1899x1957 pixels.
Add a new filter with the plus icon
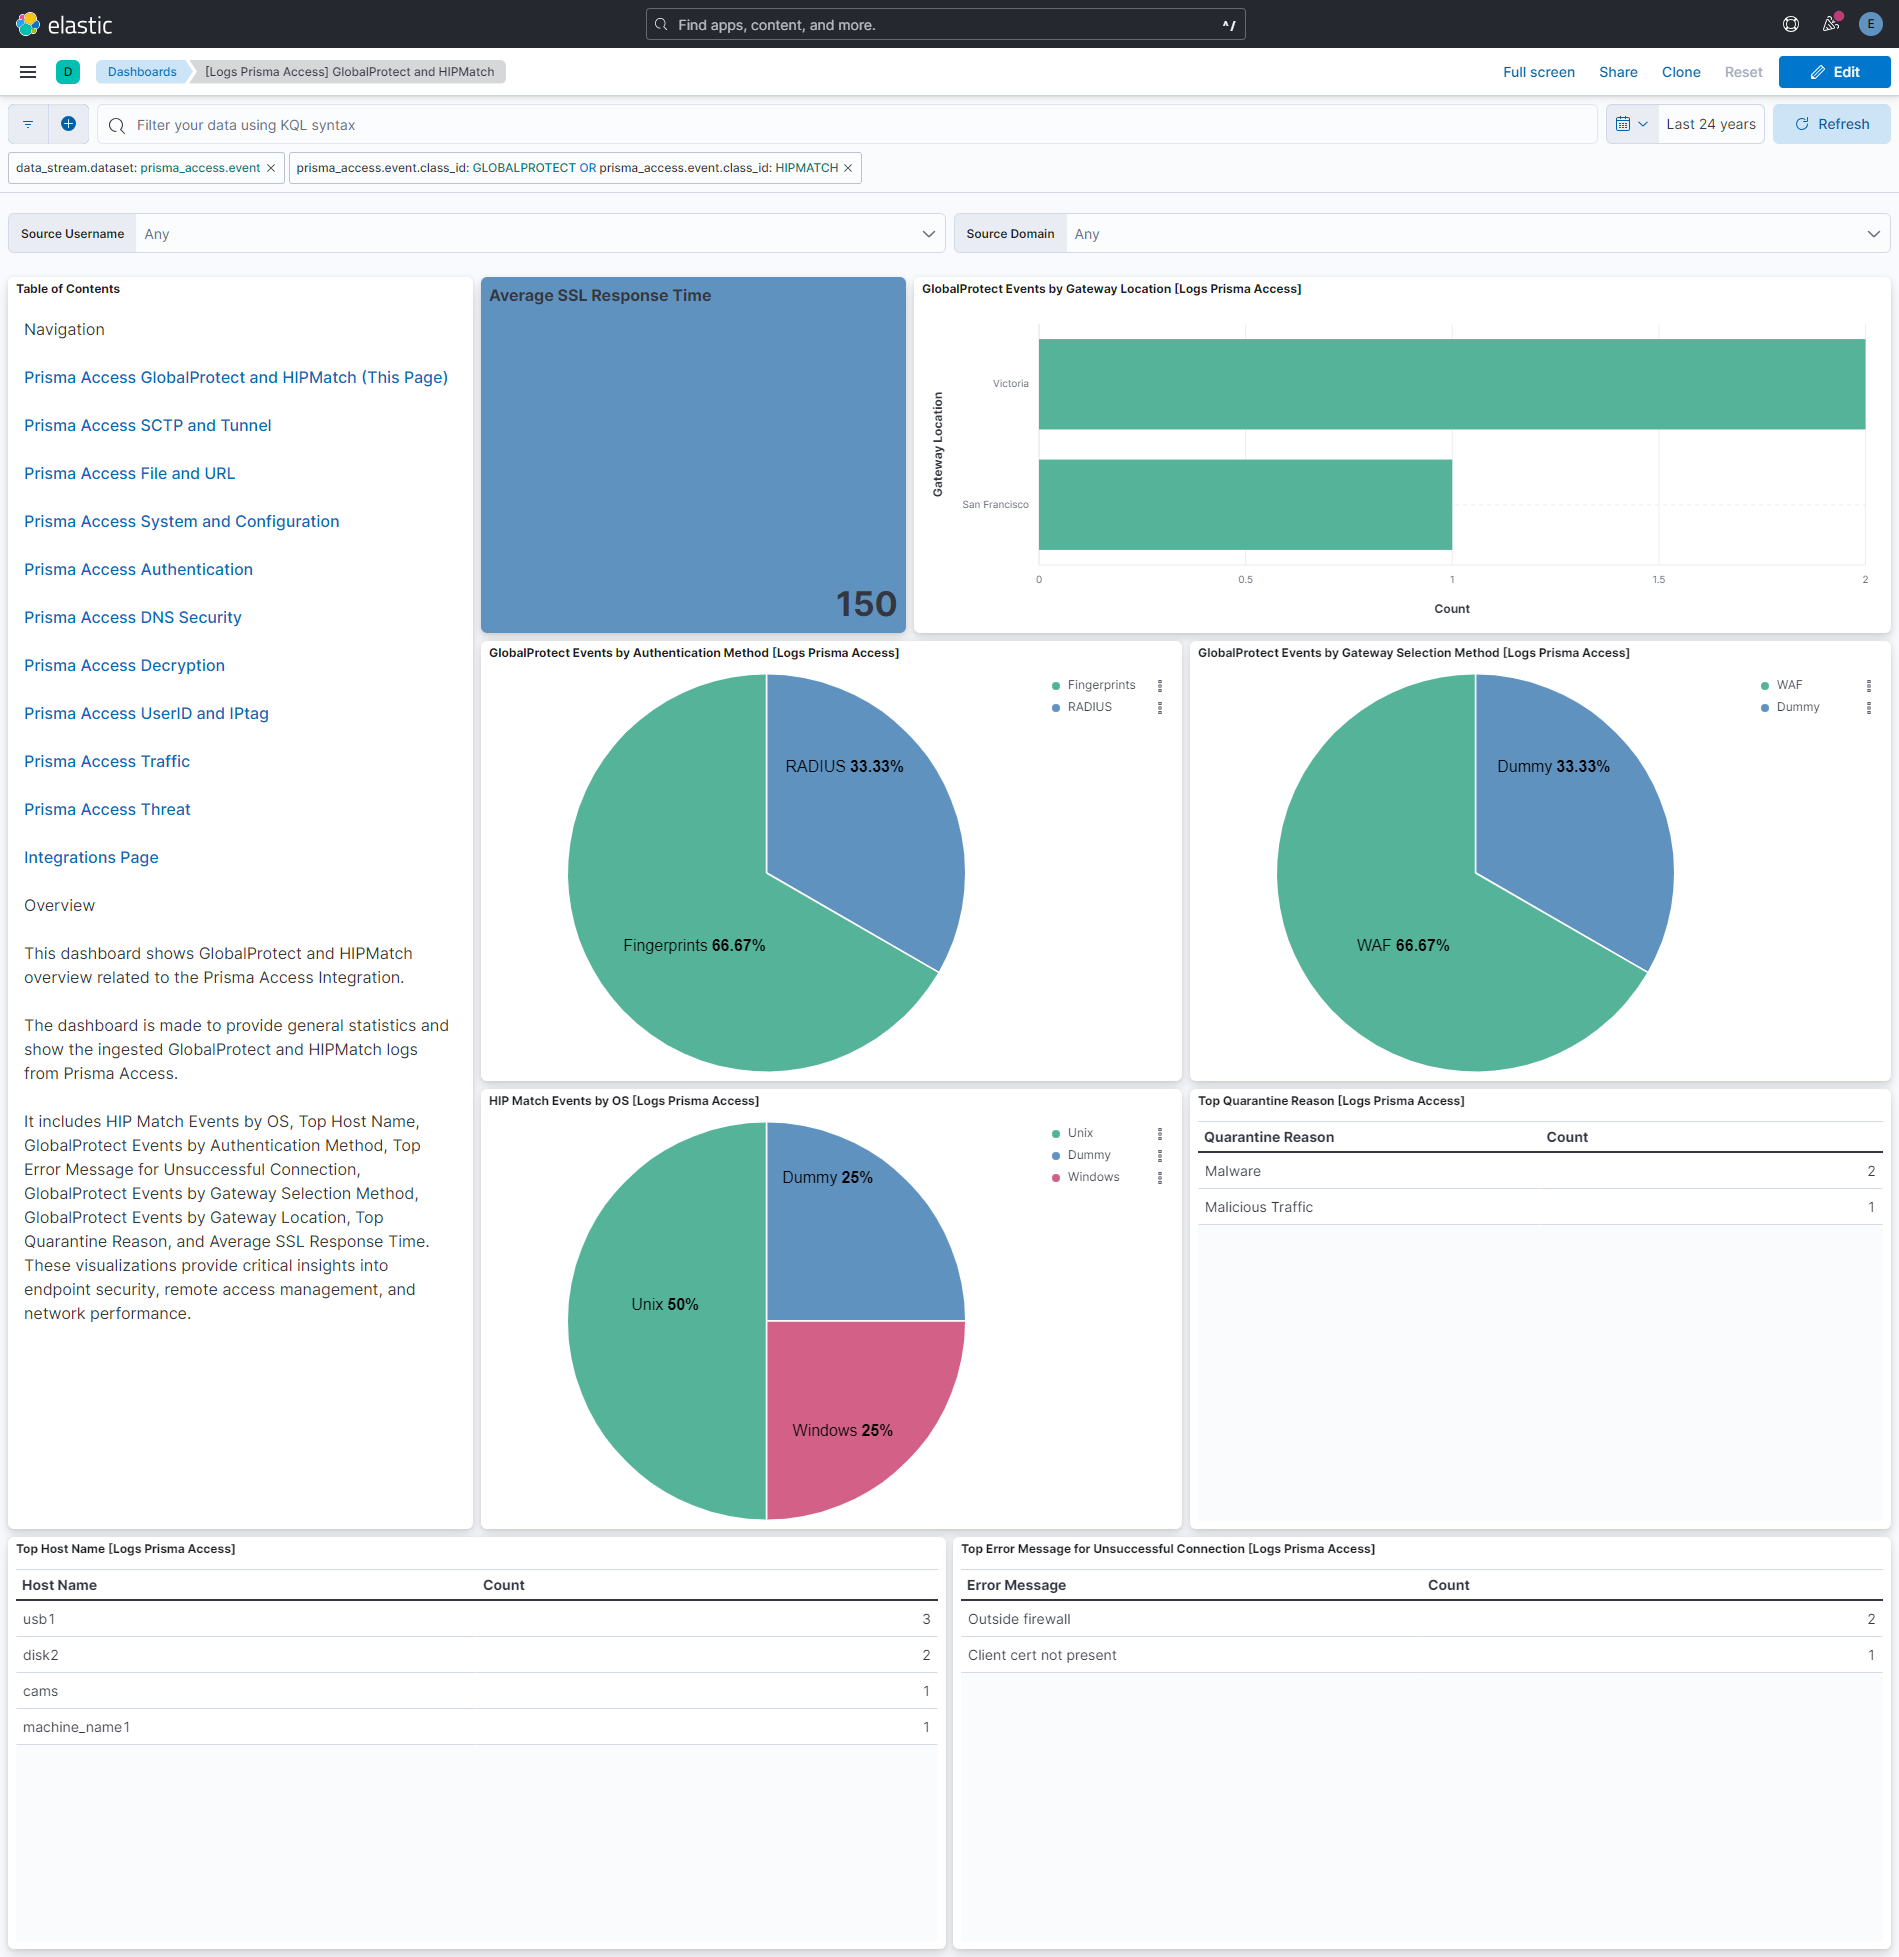(68, 123)
